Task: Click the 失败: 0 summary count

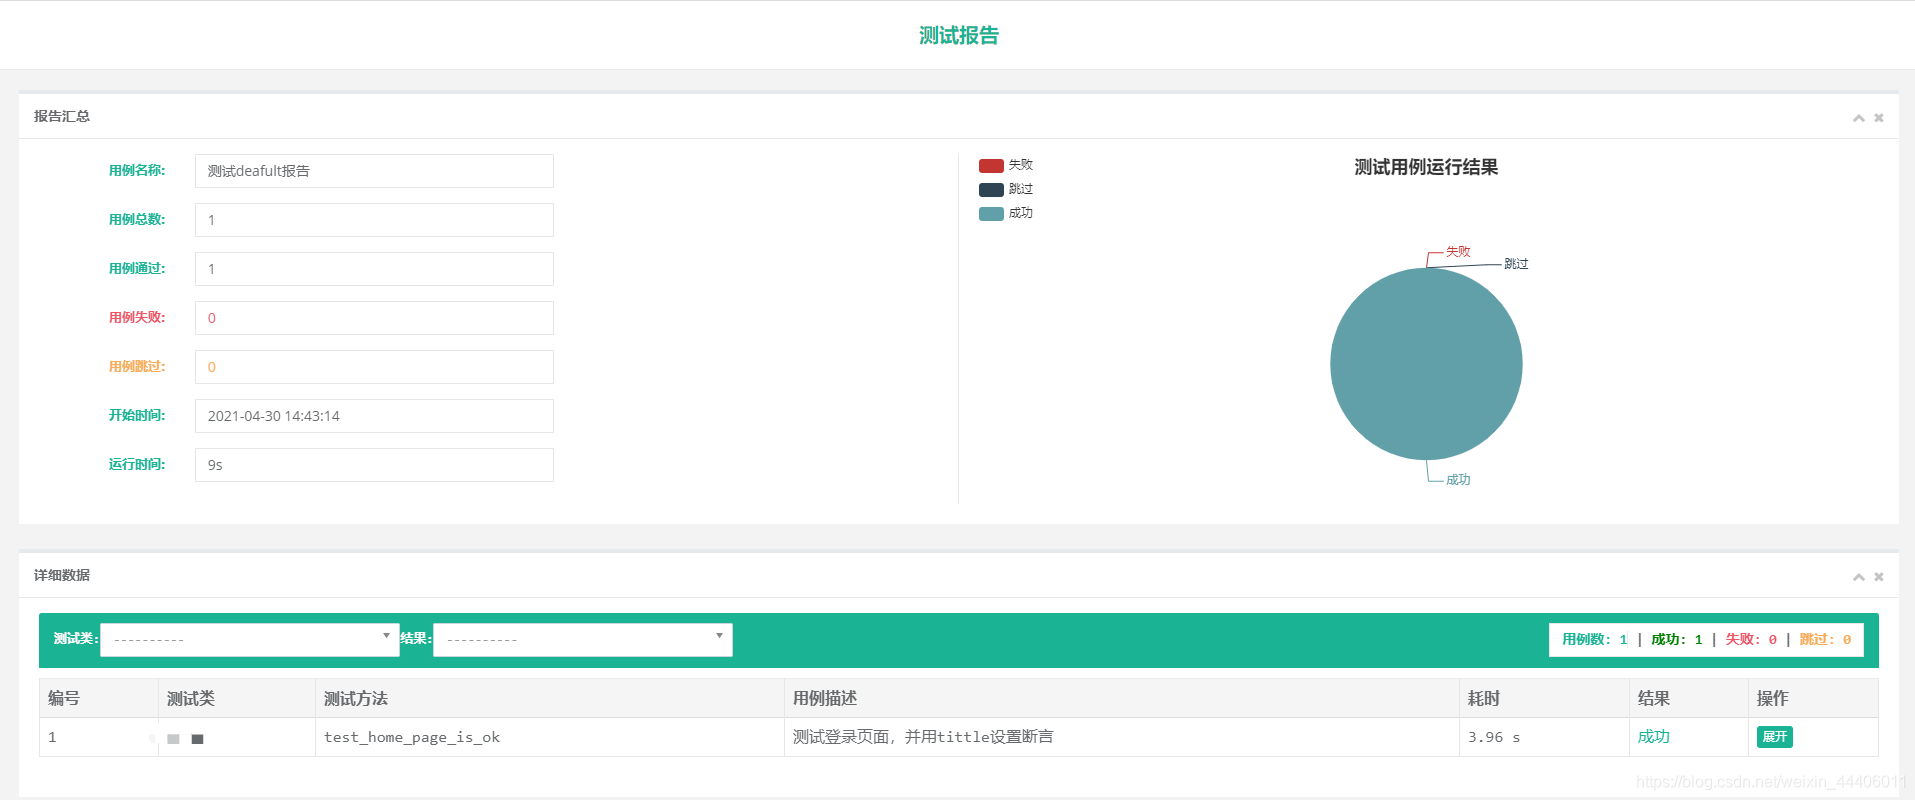Action: [1751, 640]
